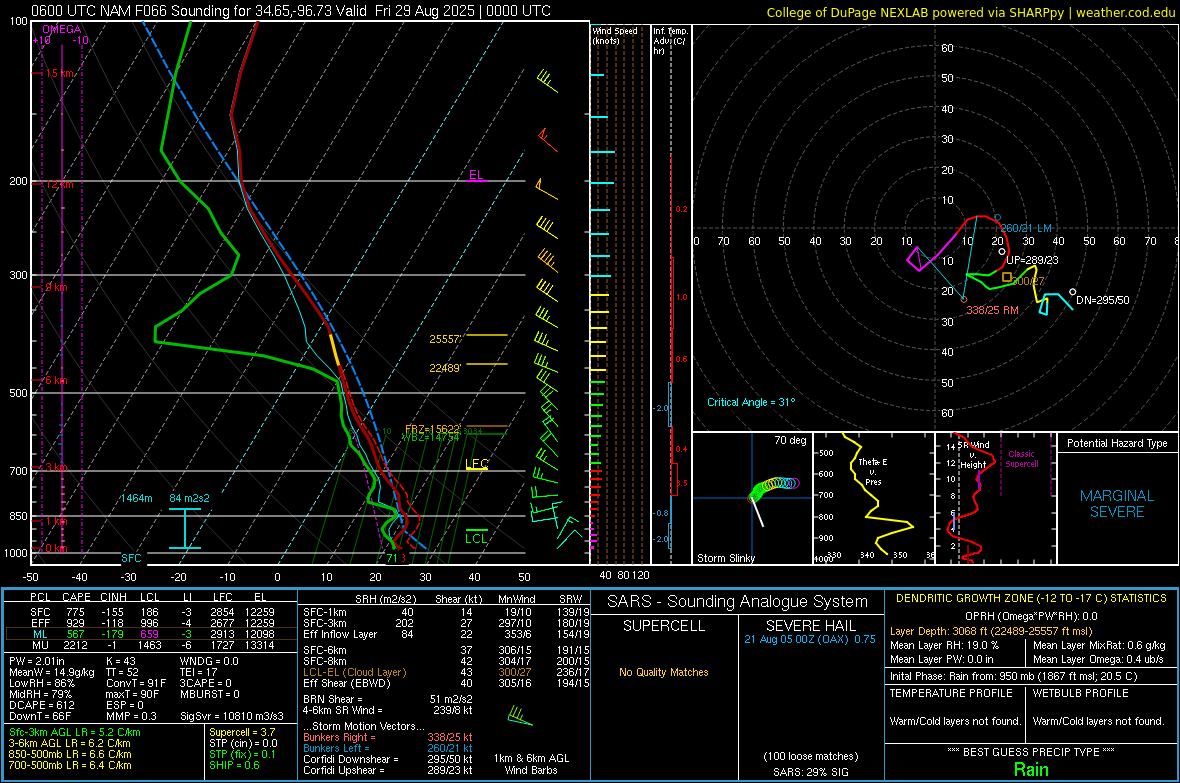Screen dimensions: 1180x783
Task: Click the yellow LFC label on the skew-T
Action: pyautogui.click(x=476, y=464)
